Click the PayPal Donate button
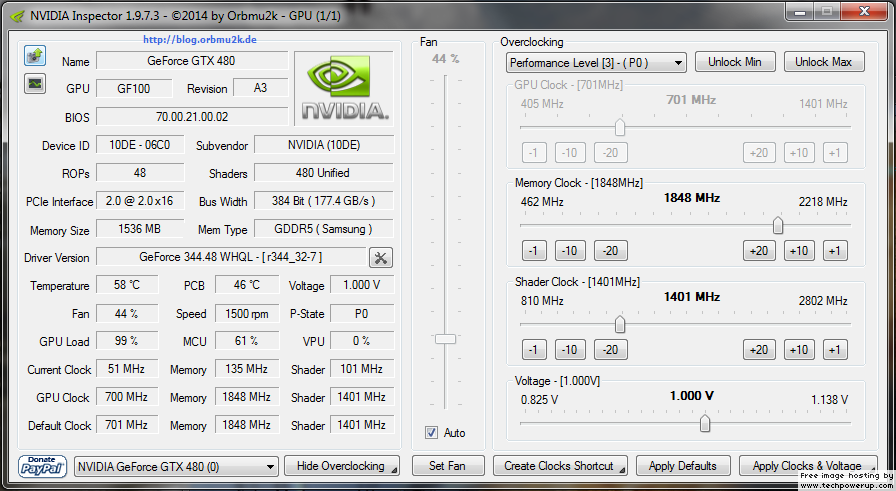The height and width of the screenshot is (491, 896). 42,466
